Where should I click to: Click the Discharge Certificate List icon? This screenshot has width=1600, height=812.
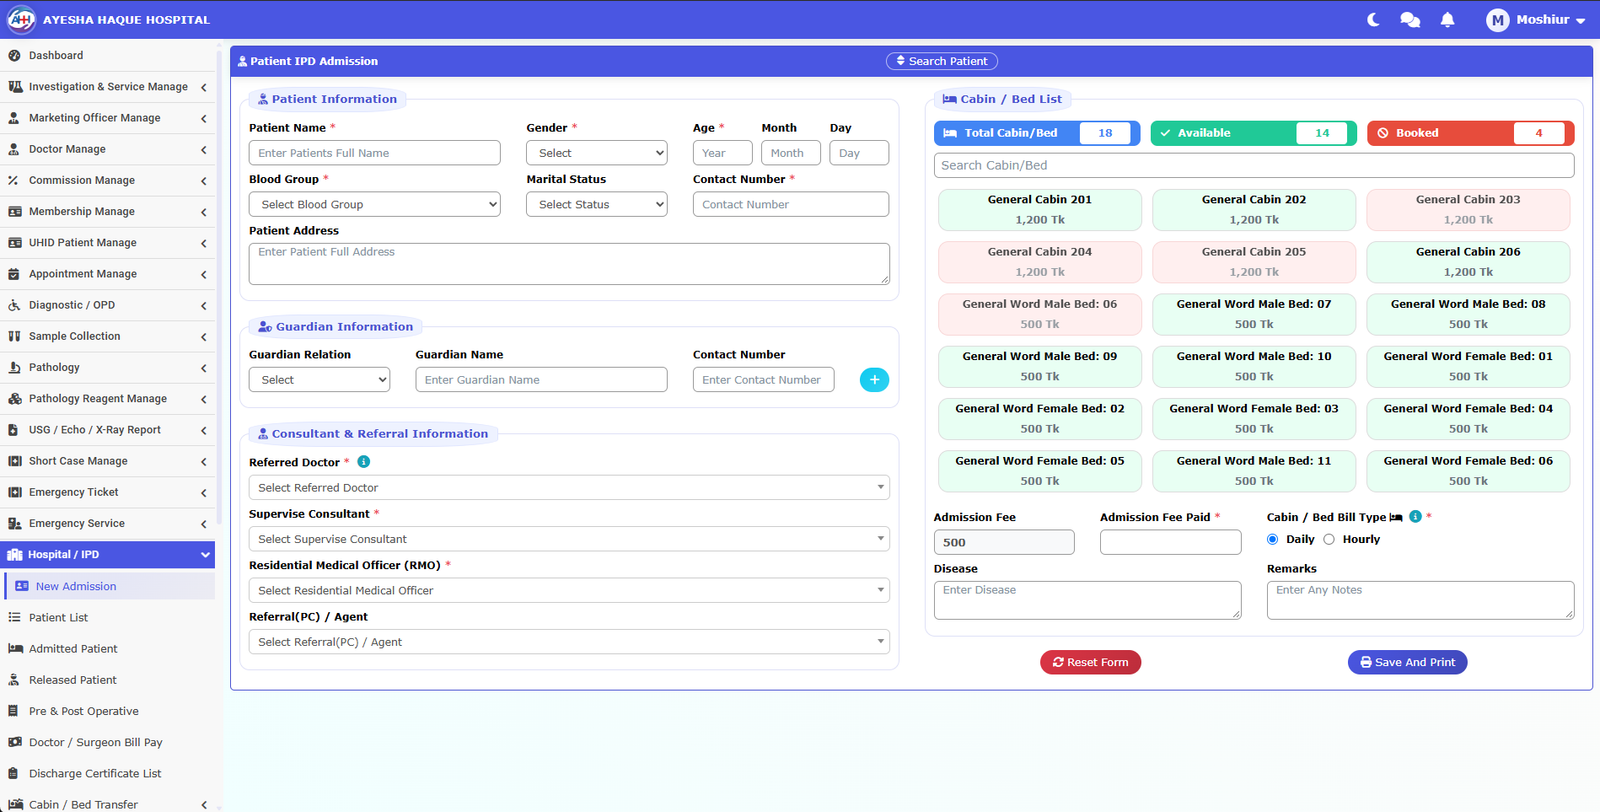14,773
